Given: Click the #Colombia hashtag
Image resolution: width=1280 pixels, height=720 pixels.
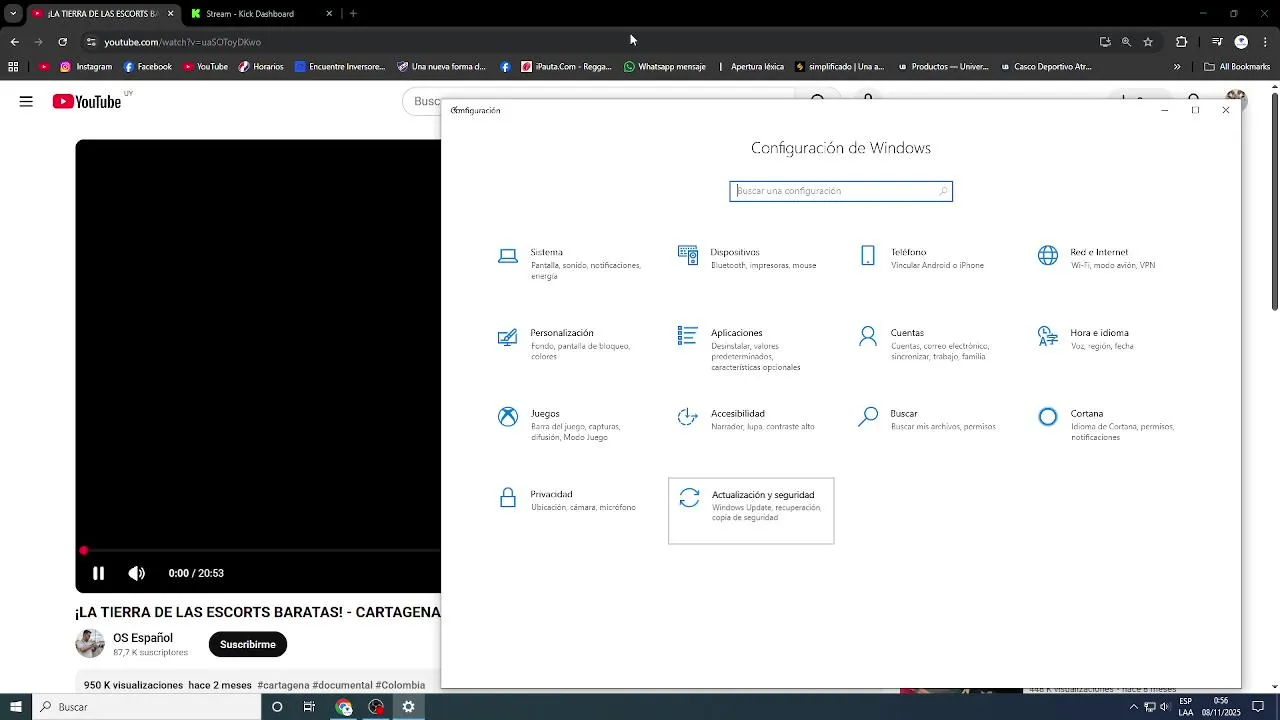Looking at the screenshot, I should tap(401, 685).
